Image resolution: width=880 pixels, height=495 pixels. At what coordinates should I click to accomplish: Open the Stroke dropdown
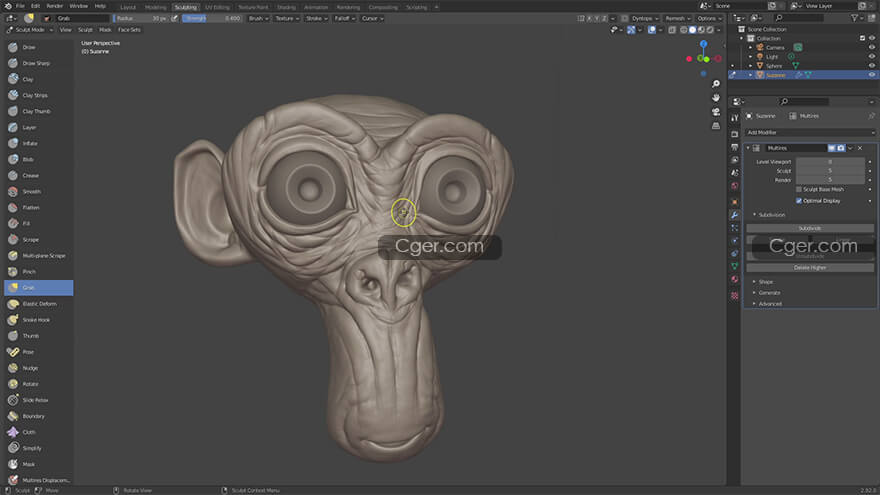pyautogui.click(x=316, y=19)
